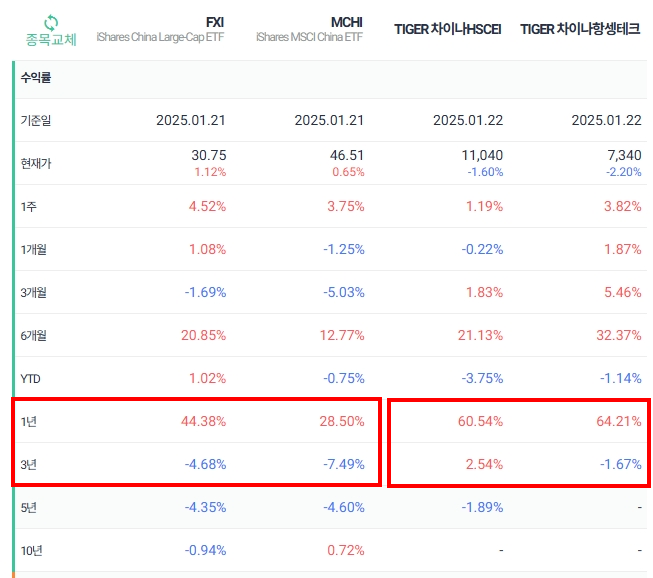Click YTD return value -3.75%
This screenshot has width=653, height=578.
[482, 378]
